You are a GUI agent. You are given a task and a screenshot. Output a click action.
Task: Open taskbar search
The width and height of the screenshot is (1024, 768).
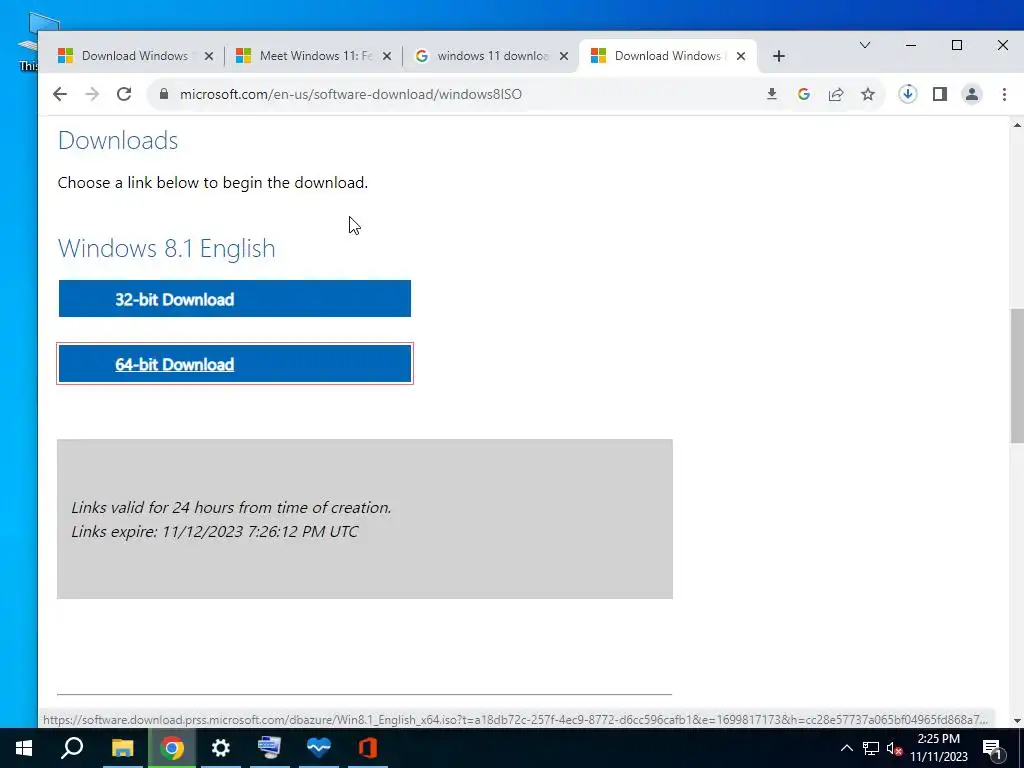[72, 748]
